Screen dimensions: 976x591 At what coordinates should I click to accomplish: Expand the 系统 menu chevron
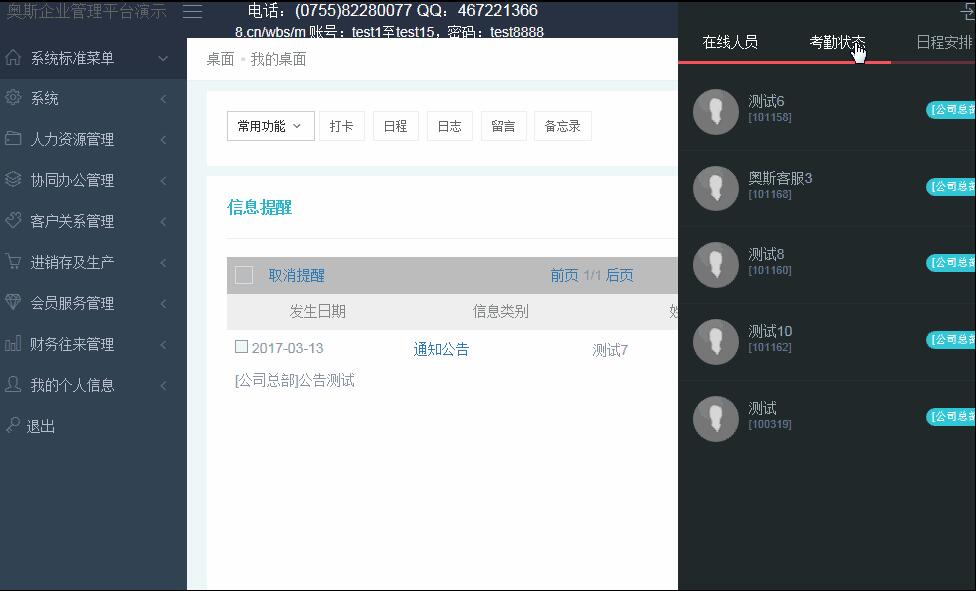pos(163,98)
